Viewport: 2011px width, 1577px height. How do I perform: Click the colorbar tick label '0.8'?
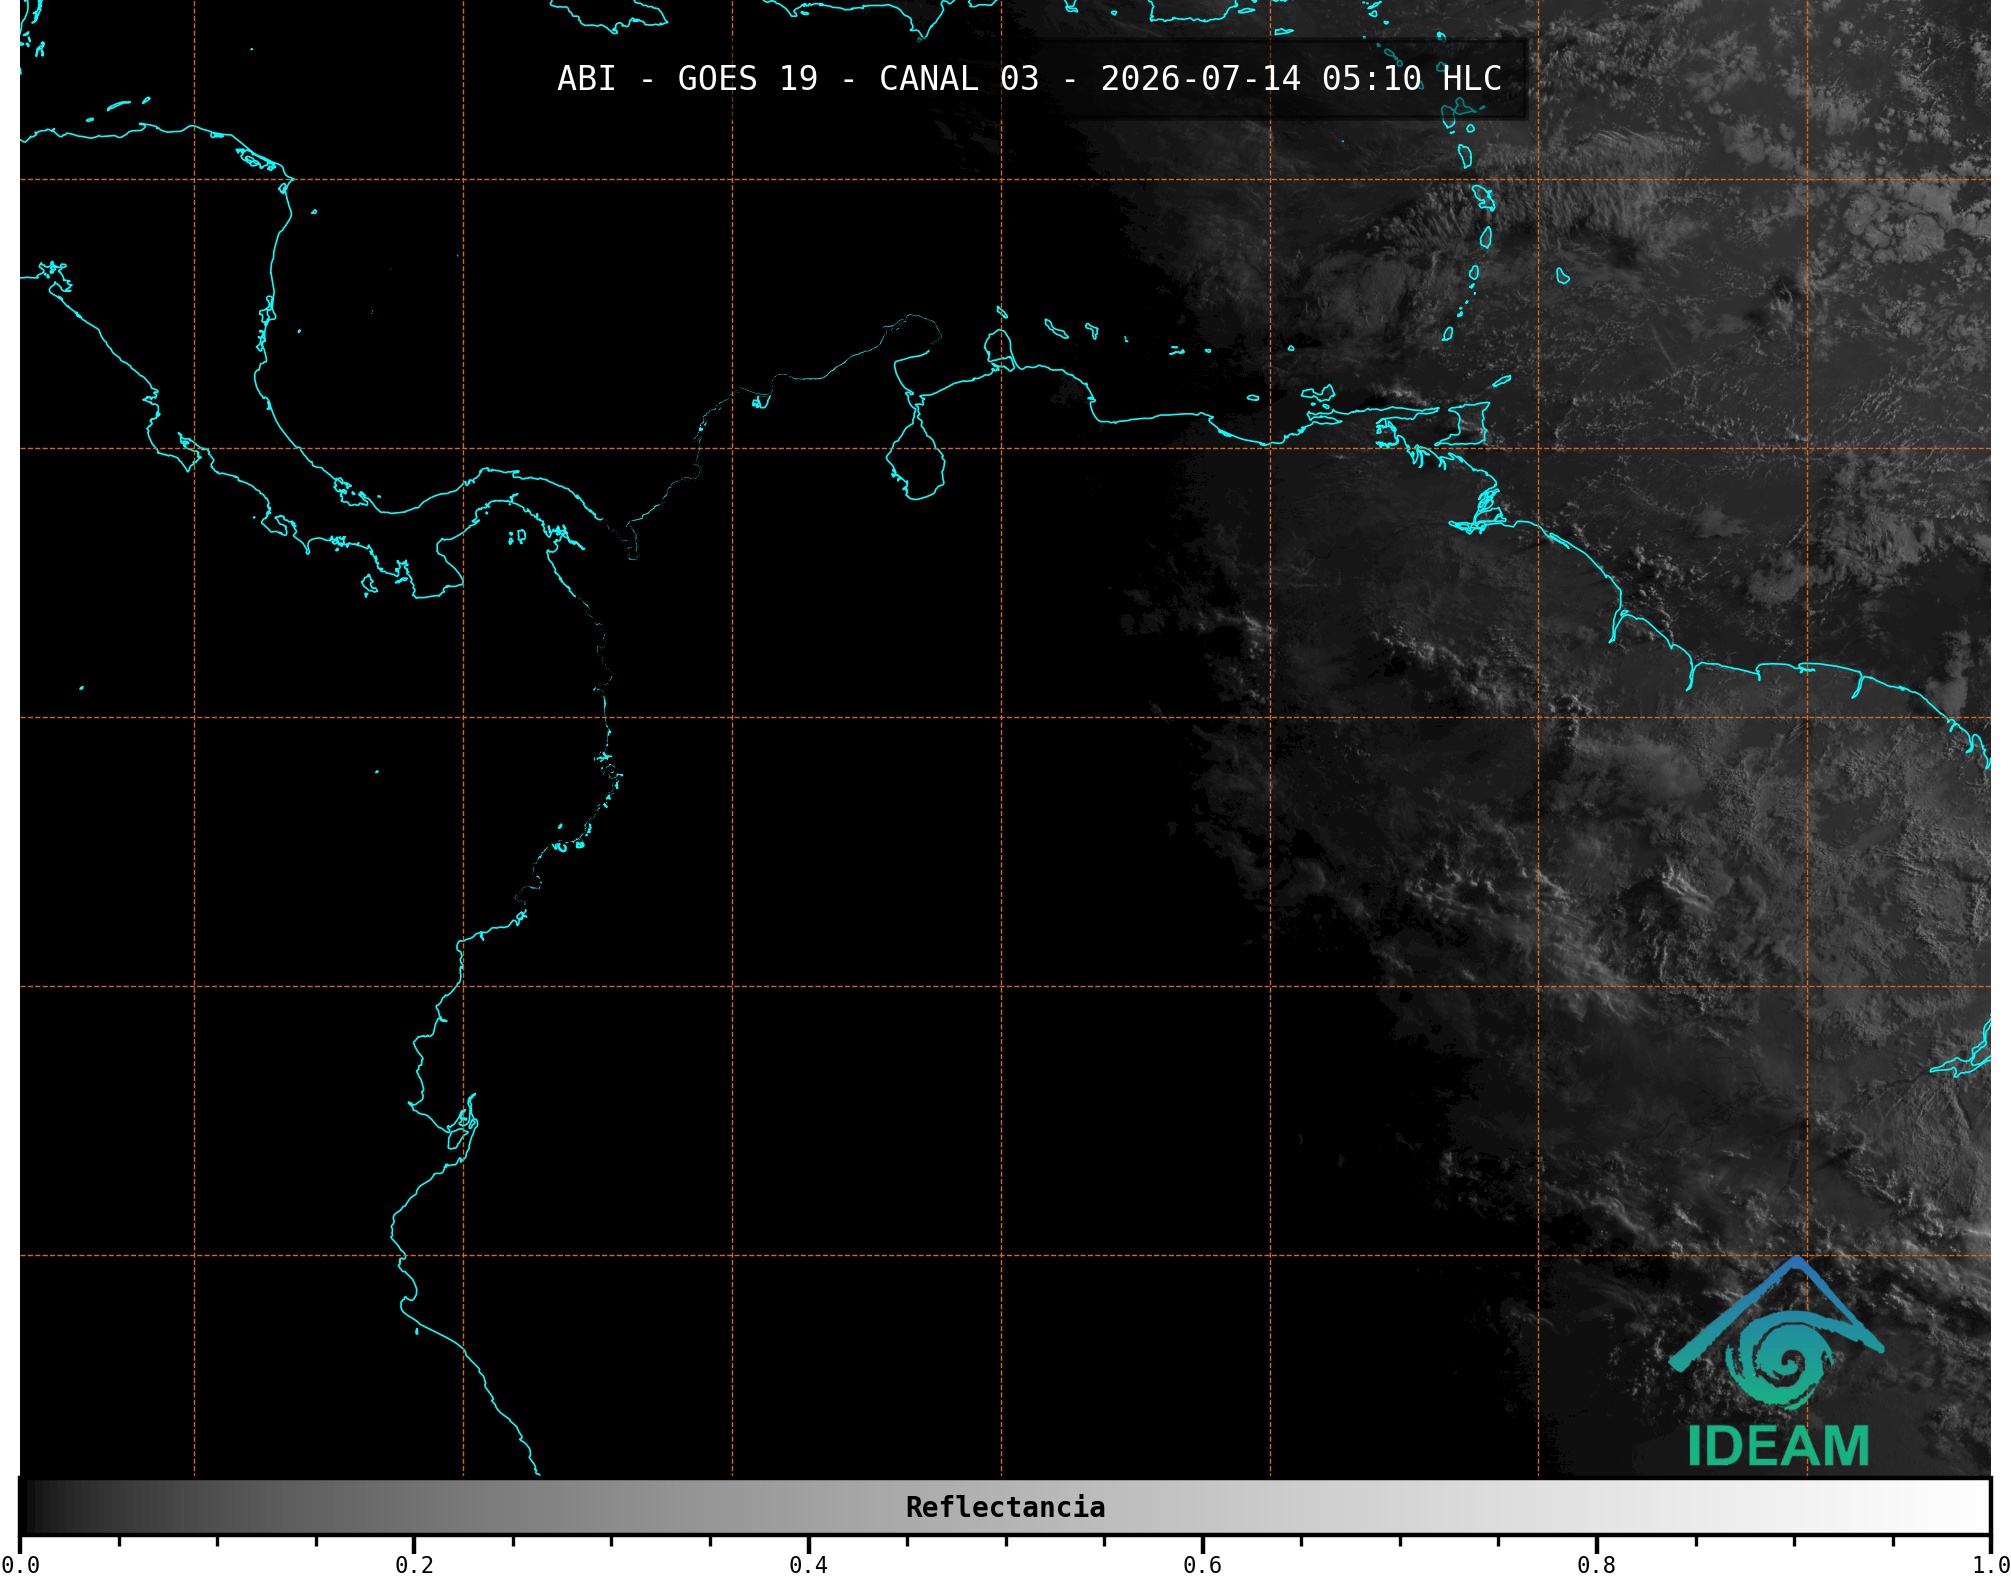[1596, 1564]
